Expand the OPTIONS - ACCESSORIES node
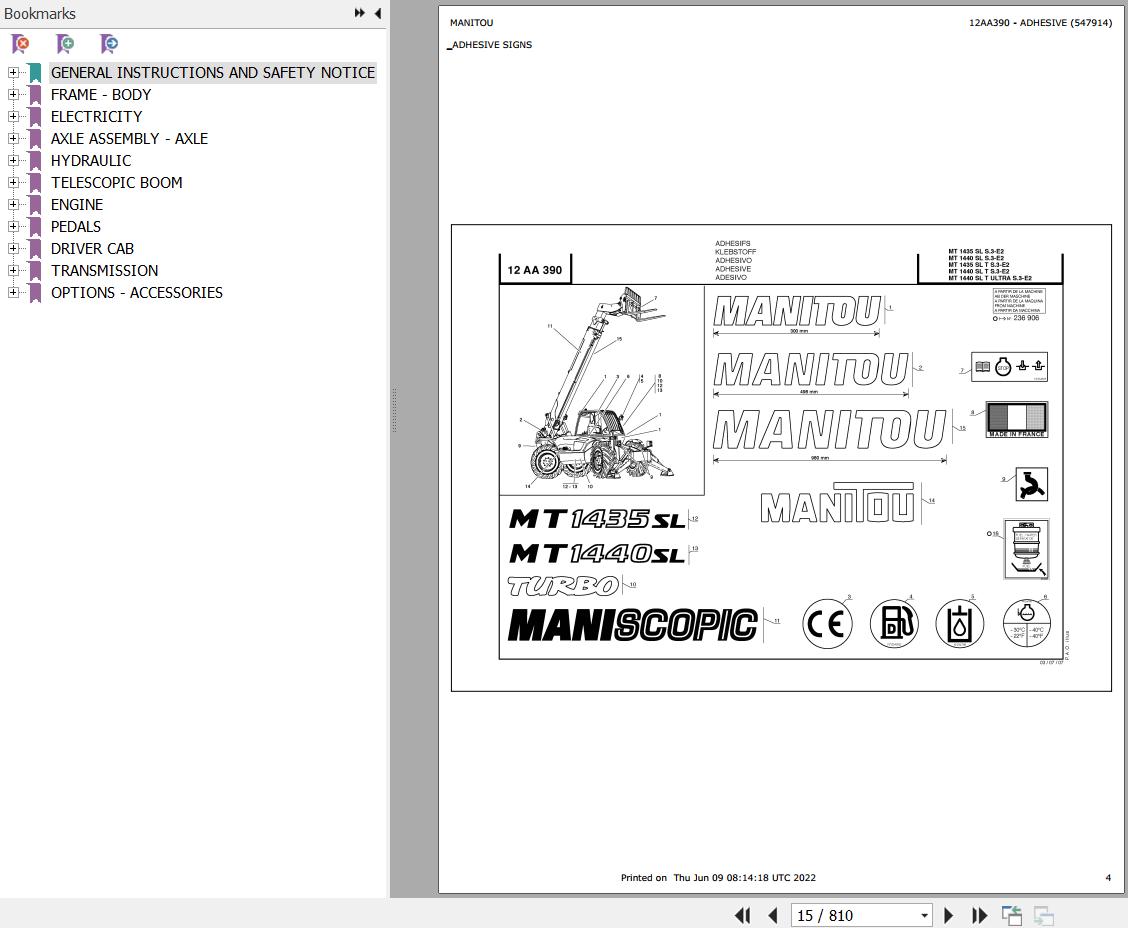The height and width of the screenshot is (928, 1128). tap(13, 292)
